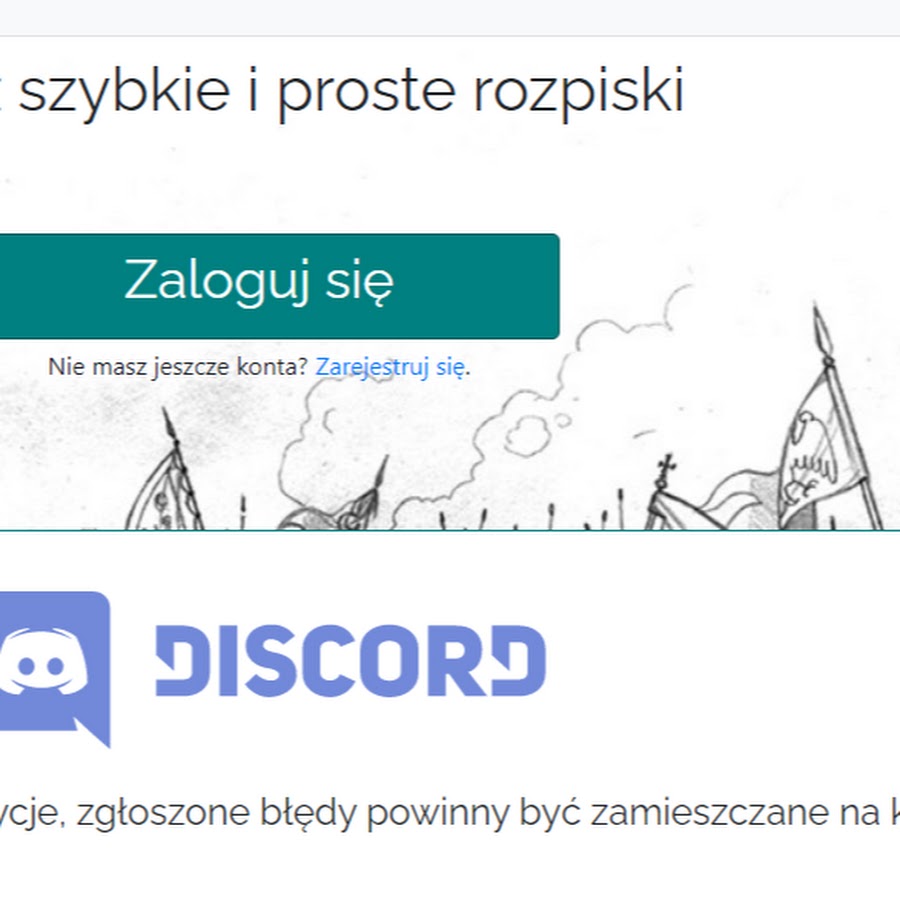Click the DISCORD wordmark logo
The width and height of the screenshot is (900, 900).
(351, 661)
